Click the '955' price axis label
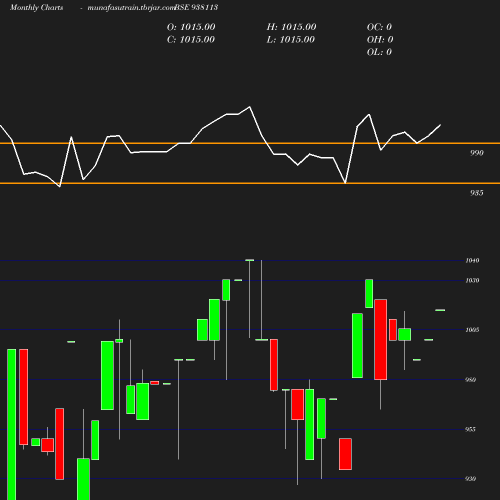500x500 pixels. coord(471,429)
